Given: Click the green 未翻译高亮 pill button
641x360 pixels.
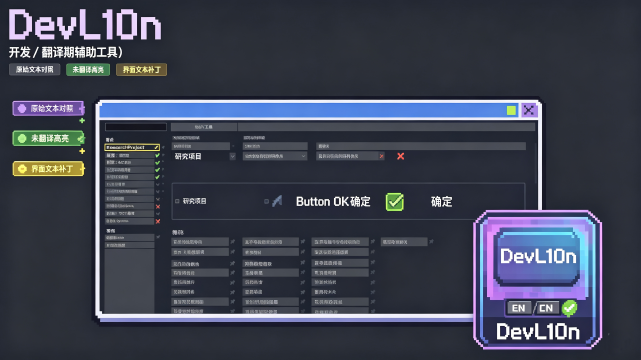Looking at the screenshot, I should (48, 139).
